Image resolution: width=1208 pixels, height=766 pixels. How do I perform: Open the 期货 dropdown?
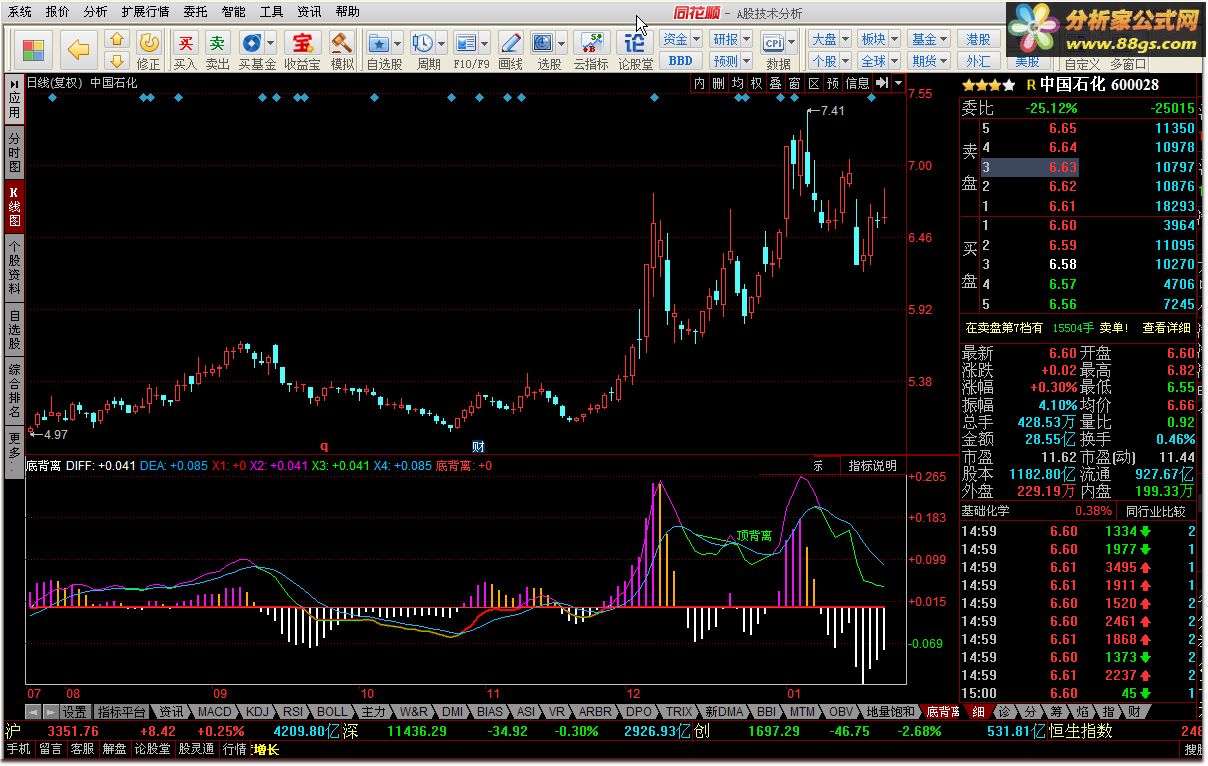click(x=929, y=61)
